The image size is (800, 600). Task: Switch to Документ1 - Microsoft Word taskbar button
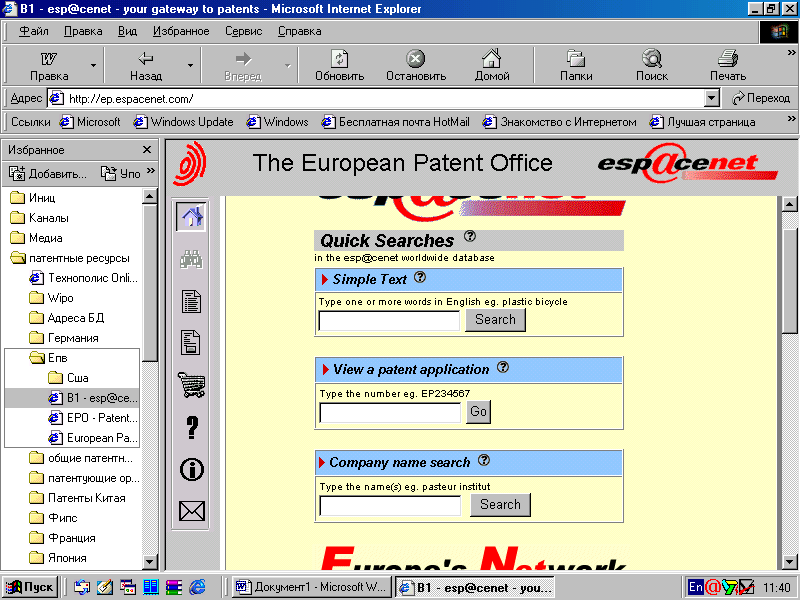coord(311,587)
